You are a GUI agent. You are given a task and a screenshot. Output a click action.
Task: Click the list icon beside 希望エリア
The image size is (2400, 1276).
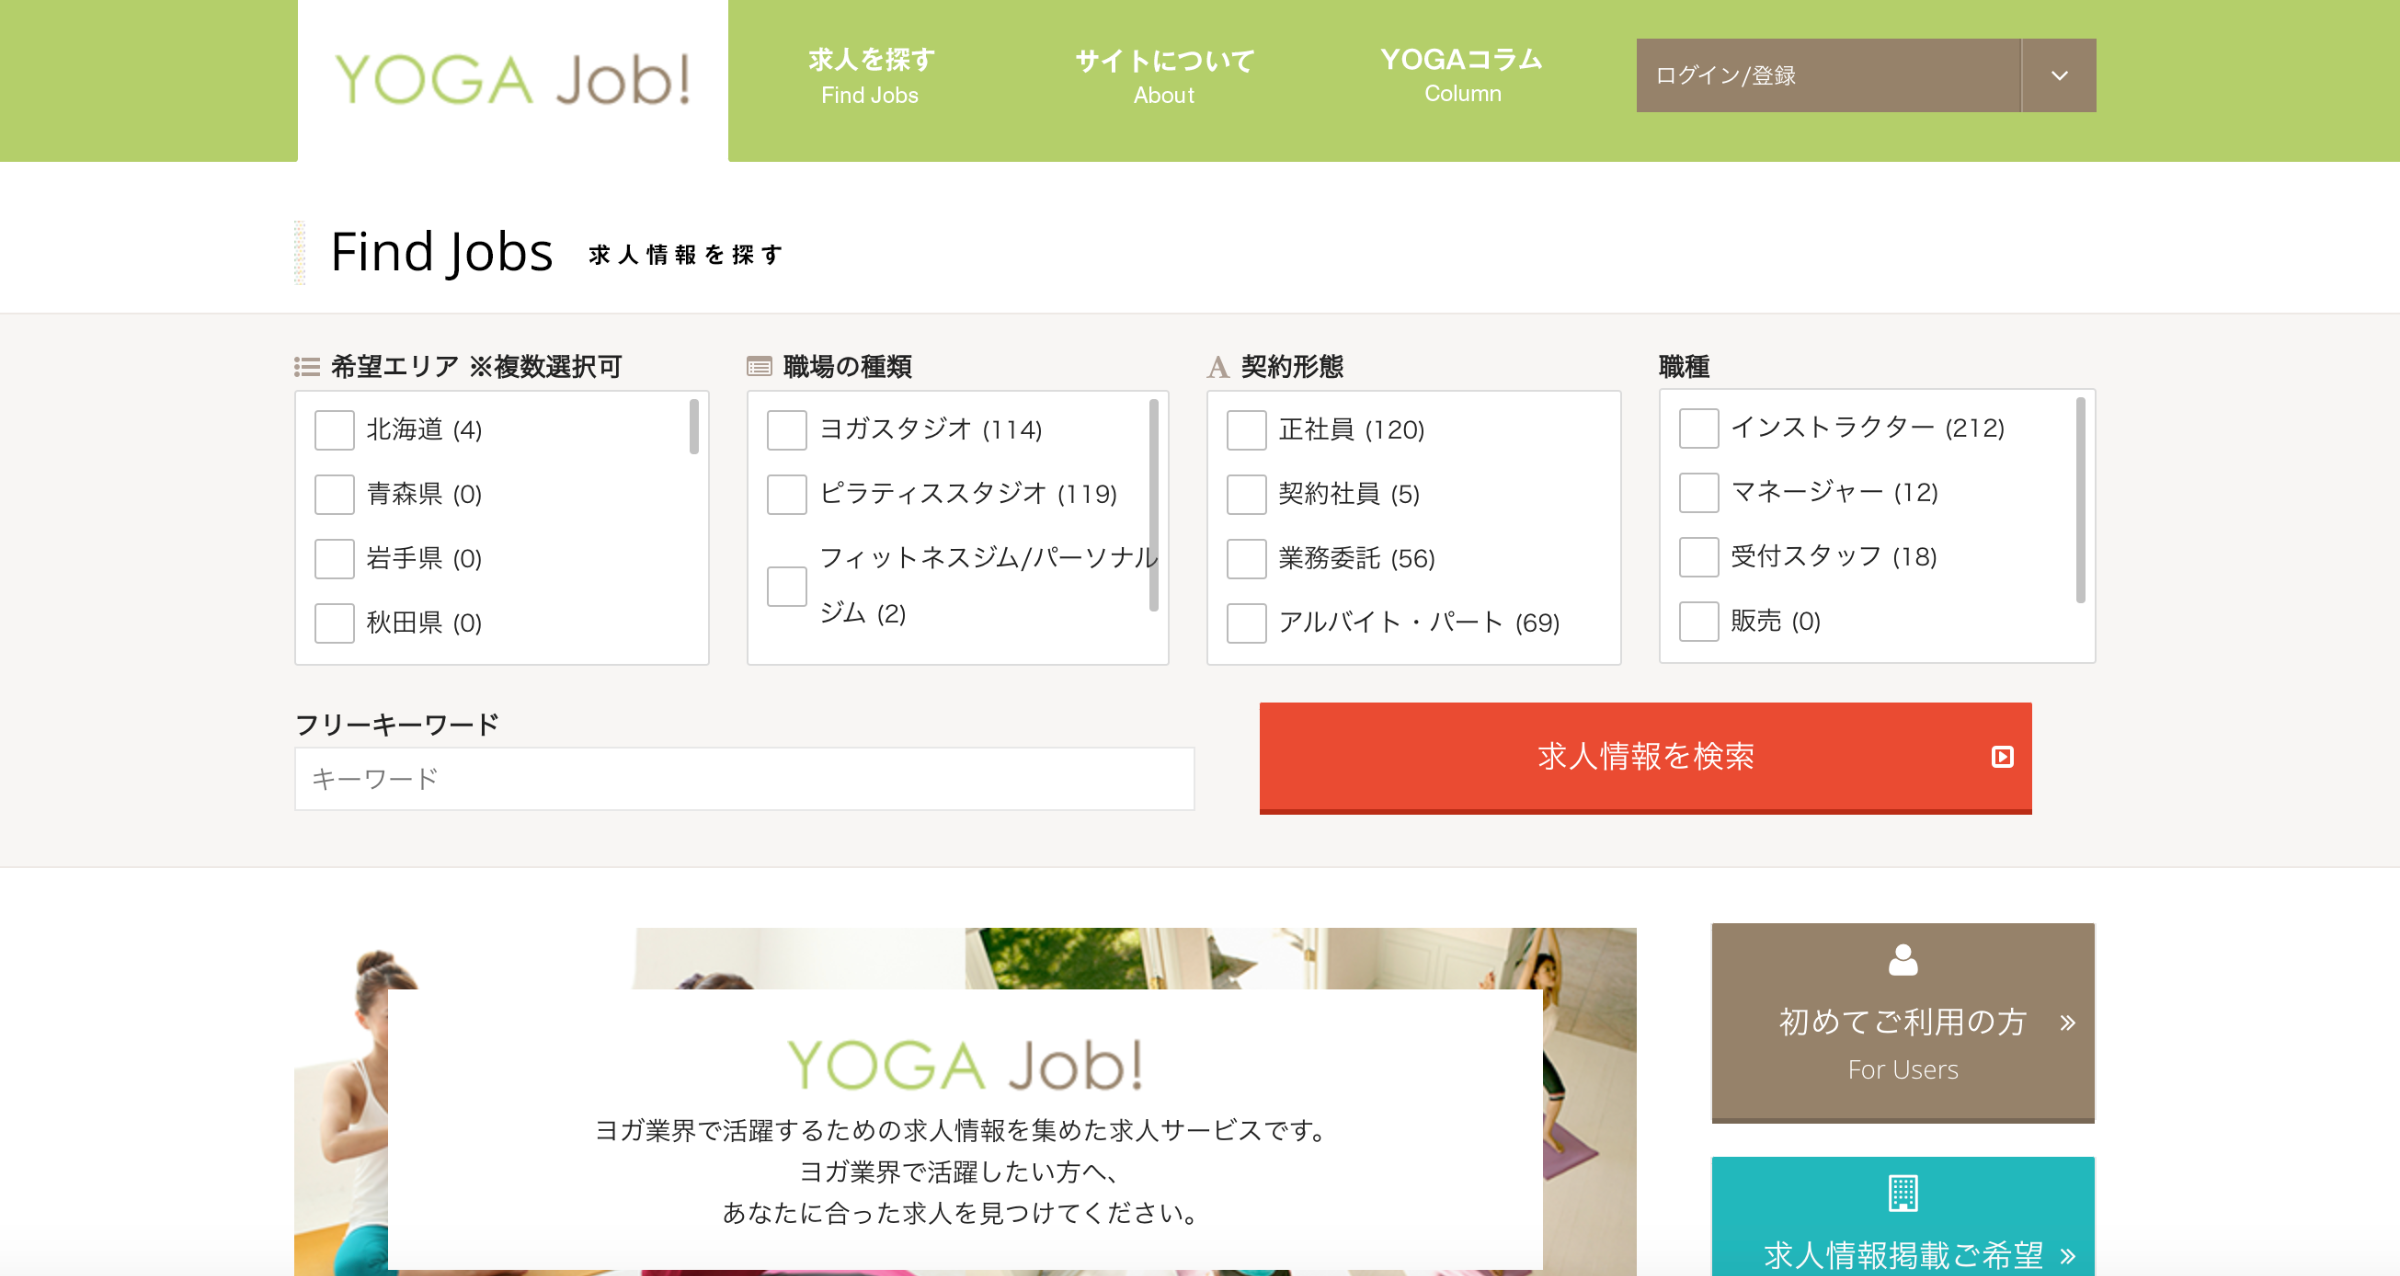click(307, 367)
